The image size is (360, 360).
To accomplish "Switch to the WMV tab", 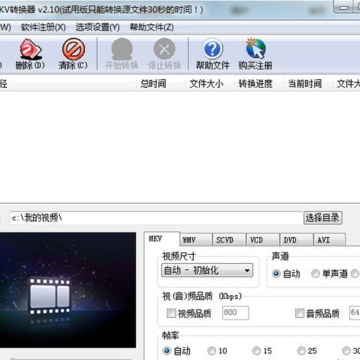I will pos(196,240).
